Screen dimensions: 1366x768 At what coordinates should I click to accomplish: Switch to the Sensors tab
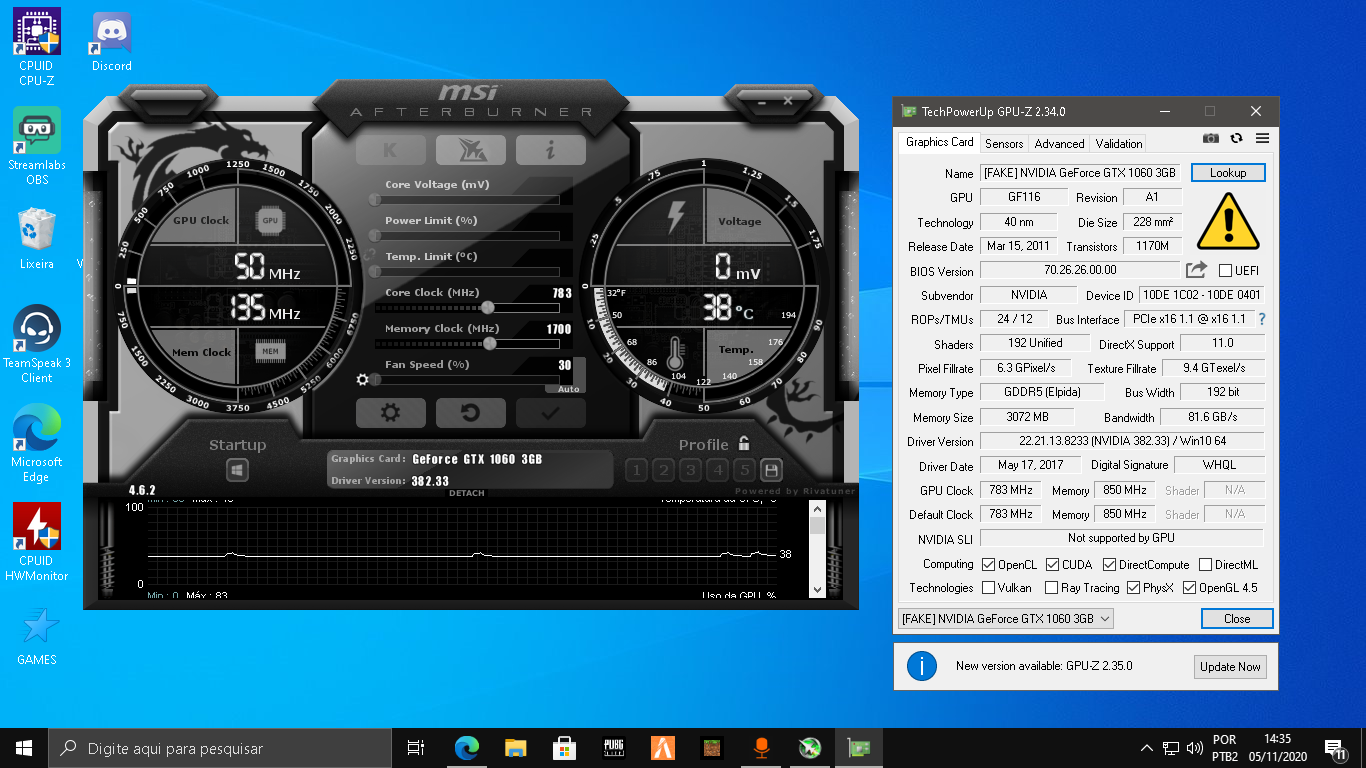pyautogui.click(x=1004, y=143)
